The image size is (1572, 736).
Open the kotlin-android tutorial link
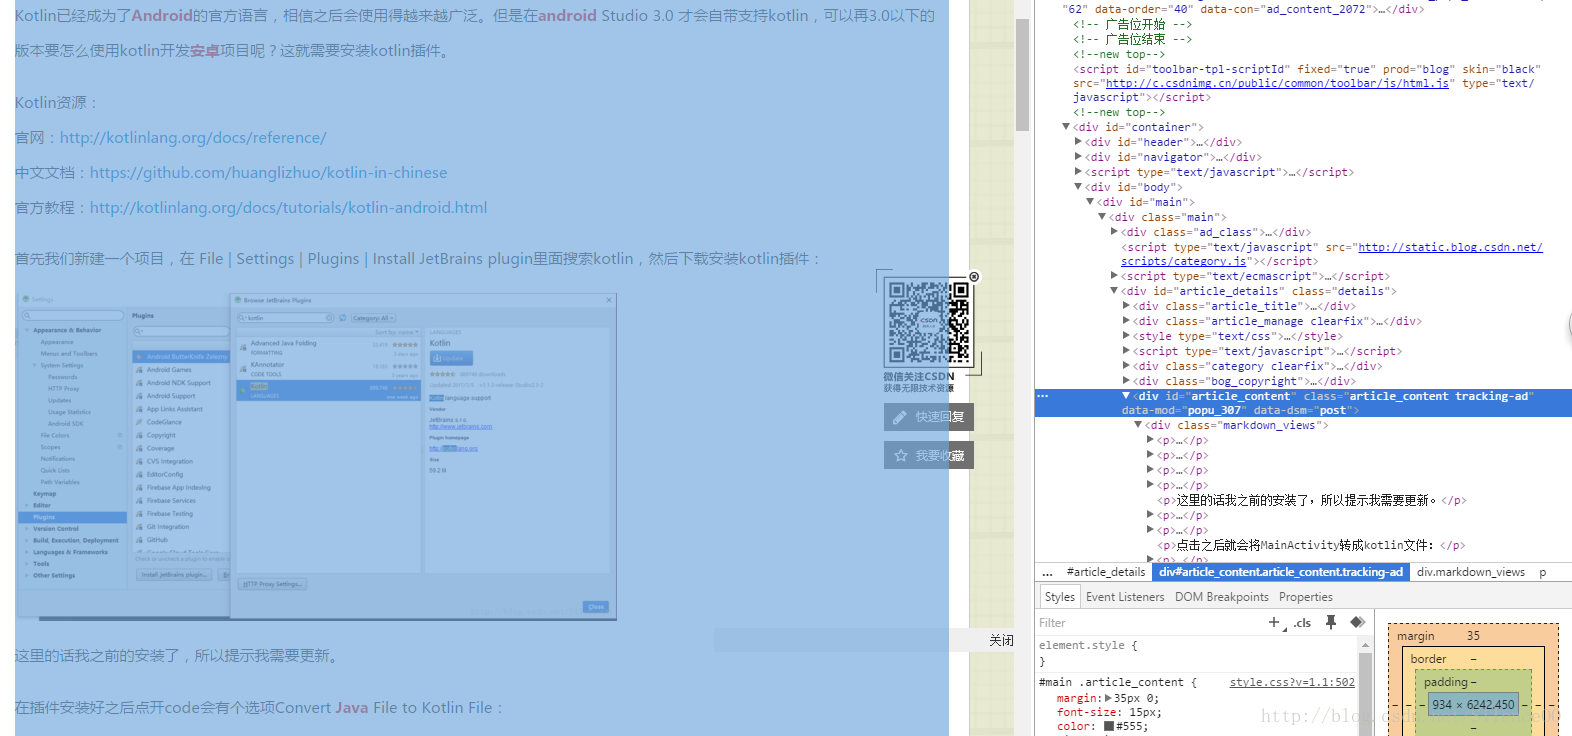coord(288,208)
